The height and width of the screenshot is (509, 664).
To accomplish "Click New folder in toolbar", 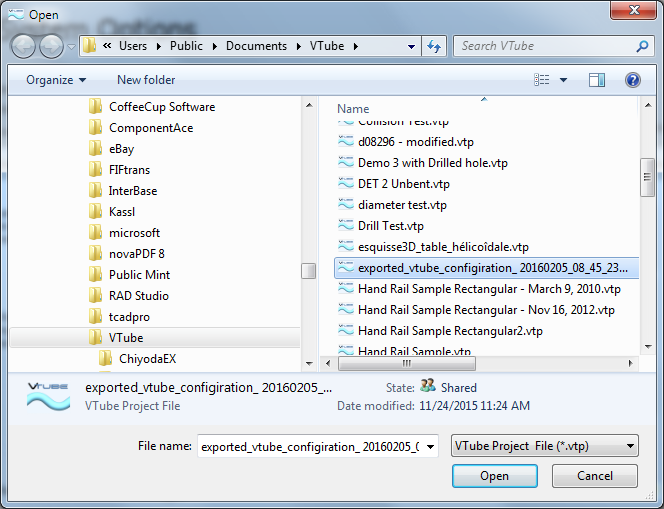I will pos(146,80).
